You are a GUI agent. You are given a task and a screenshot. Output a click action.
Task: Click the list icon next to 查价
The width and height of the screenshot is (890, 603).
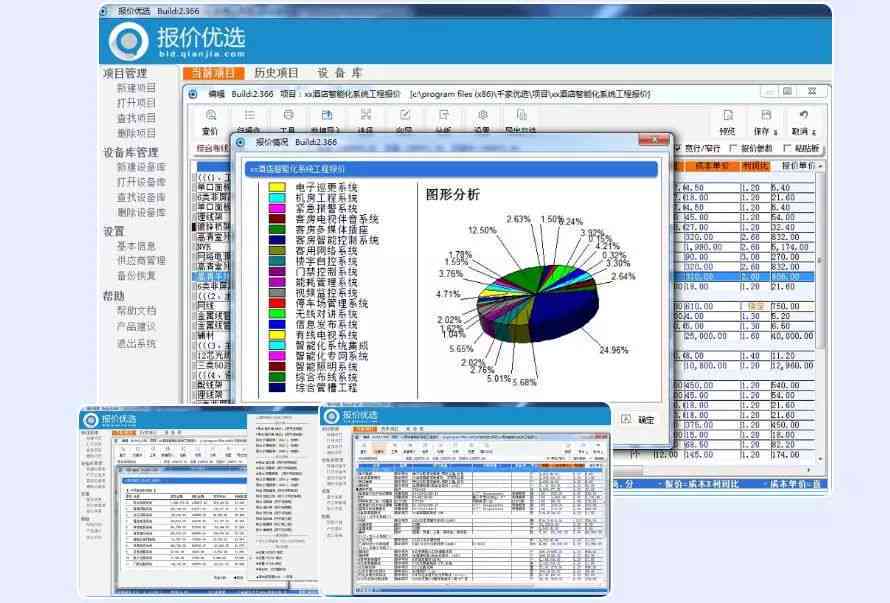click(x=249, y=116)
